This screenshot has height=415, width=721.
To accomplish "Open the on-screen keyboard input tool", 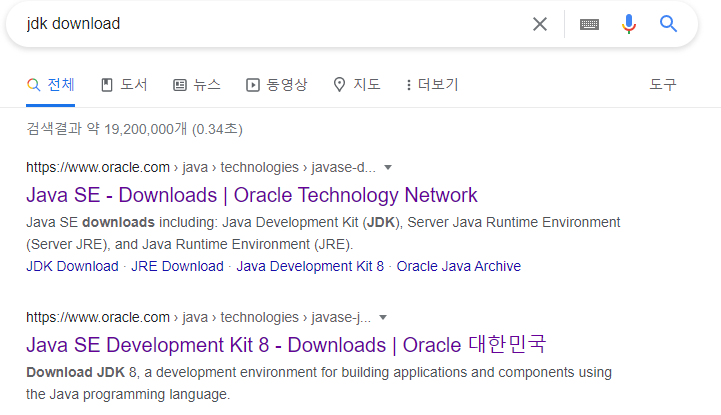I will [x=589, y=24].
